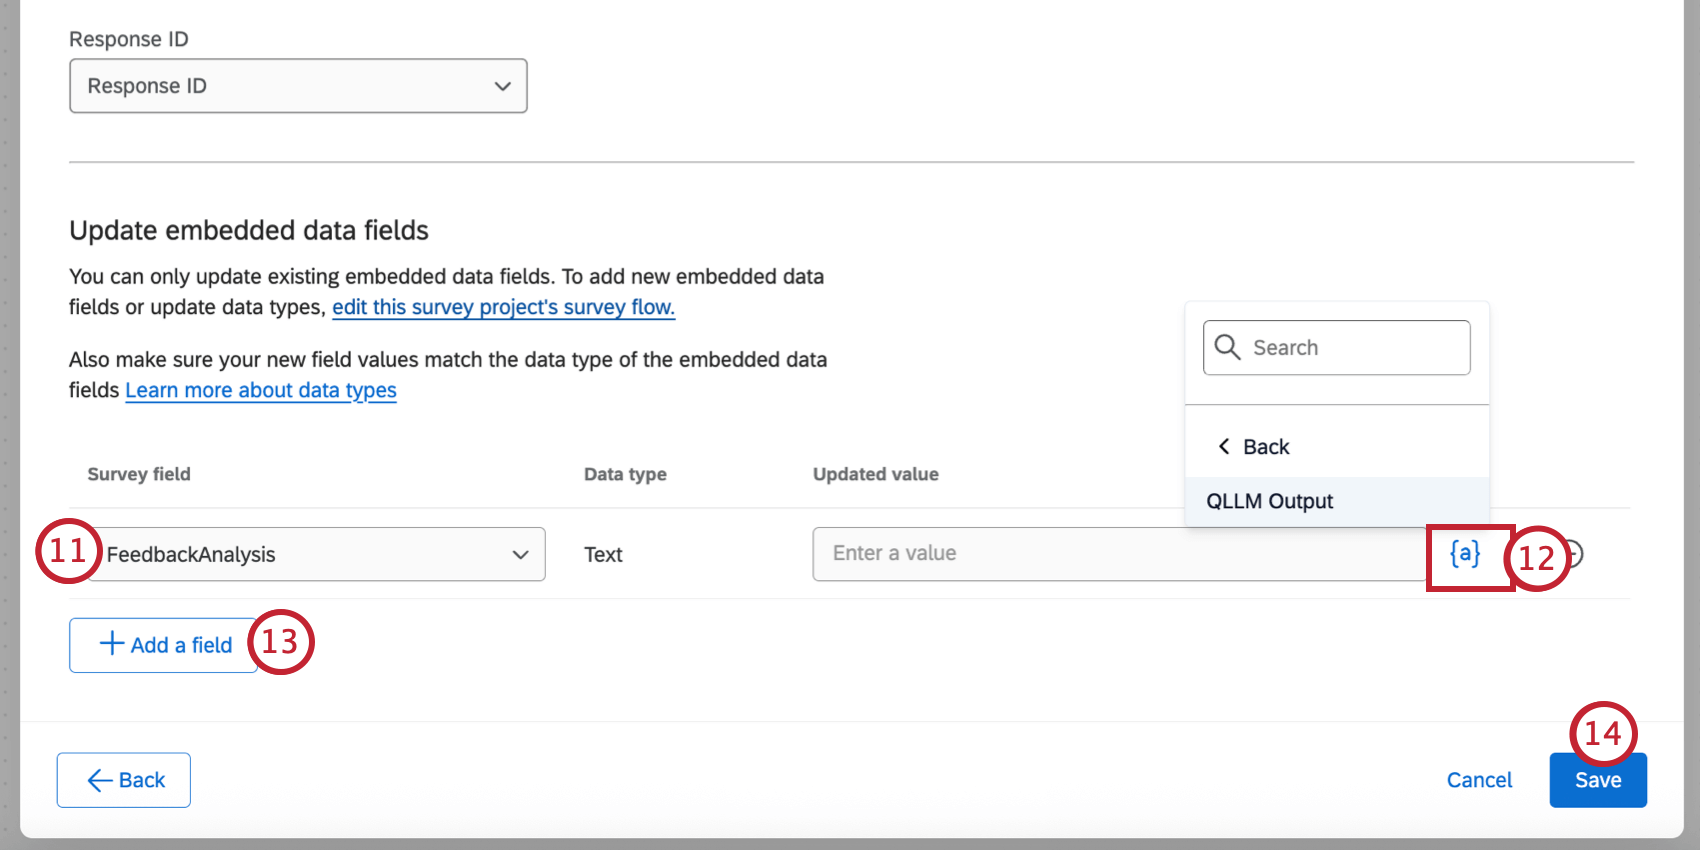
Task: Click the plus icon beside Add a field
Action: point(112,644)
